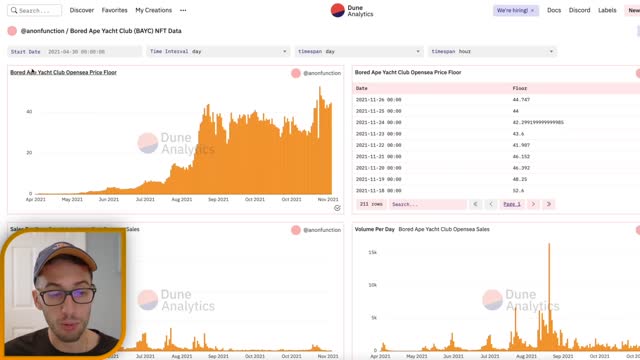Image resolution: width=640 pixels, height=360 pixels.
Task: Go to last page of floor table
Action: click(x=549, y=204)
